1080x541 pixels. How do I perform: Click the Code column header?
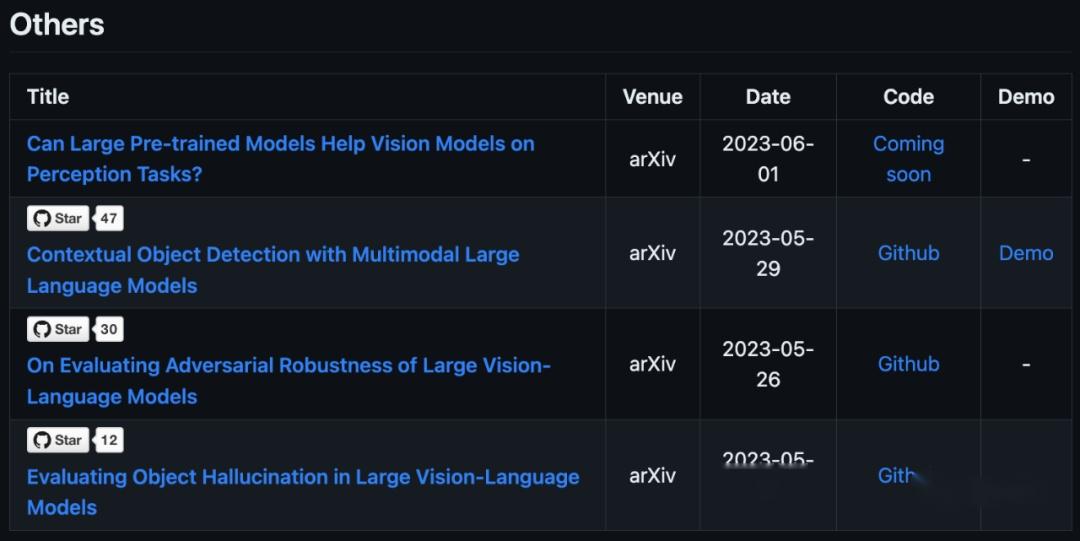pos(908,97)
